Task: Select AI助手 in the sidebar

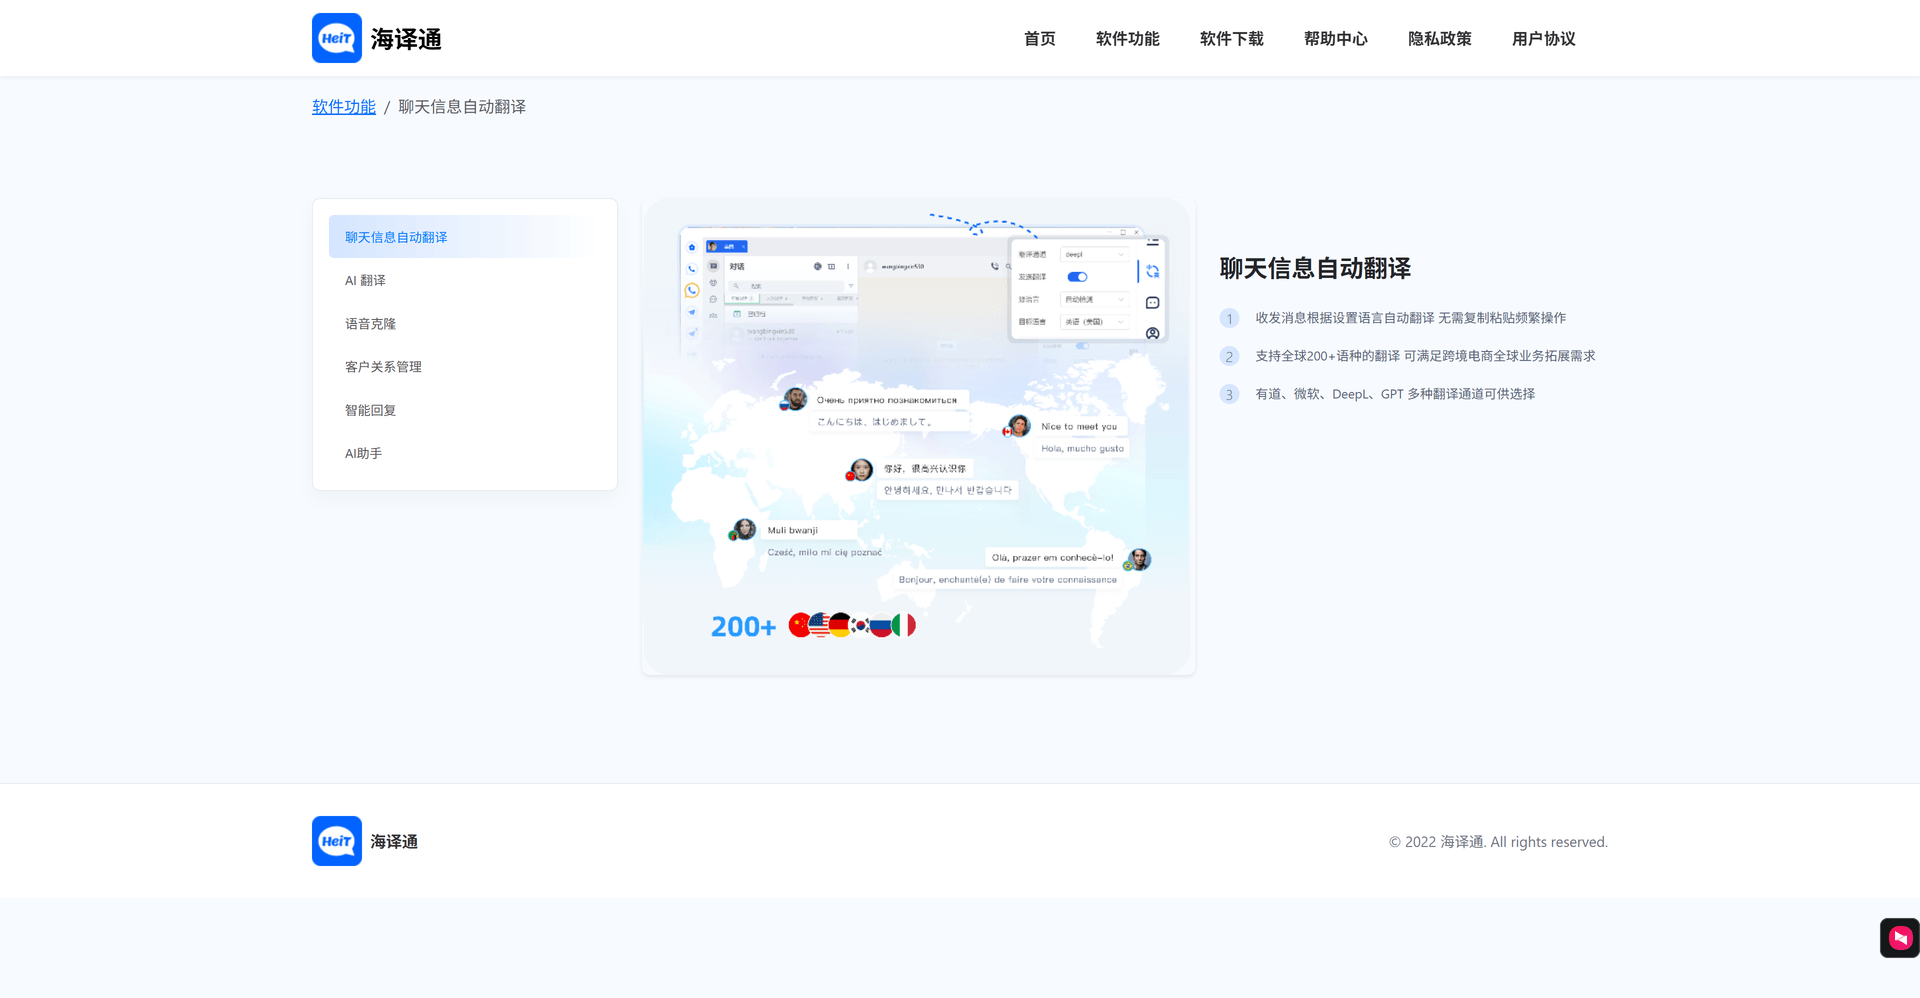Action: tap(465, 453)
